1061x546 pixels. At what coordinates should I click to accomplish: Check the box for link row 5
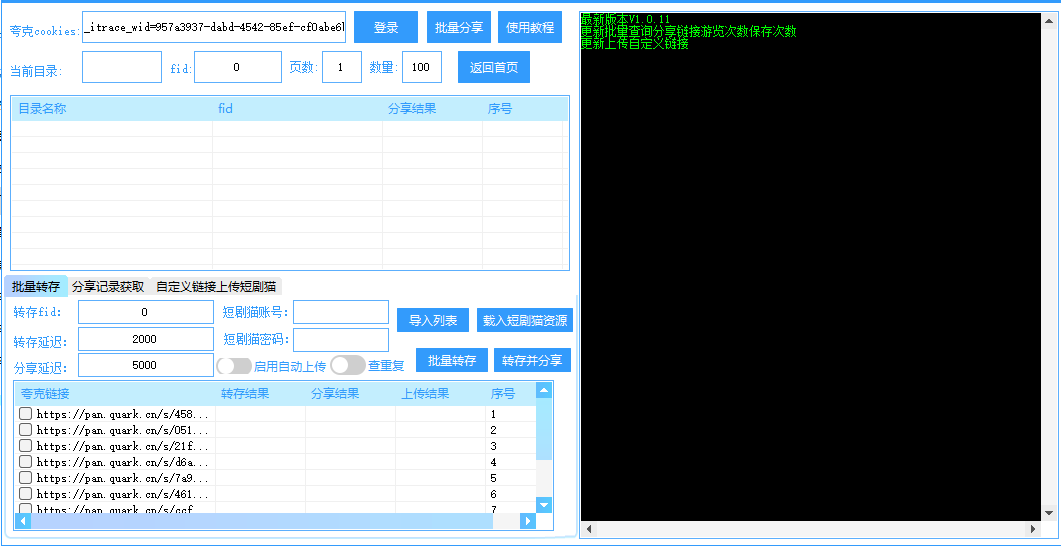click(x=26, y=478)
